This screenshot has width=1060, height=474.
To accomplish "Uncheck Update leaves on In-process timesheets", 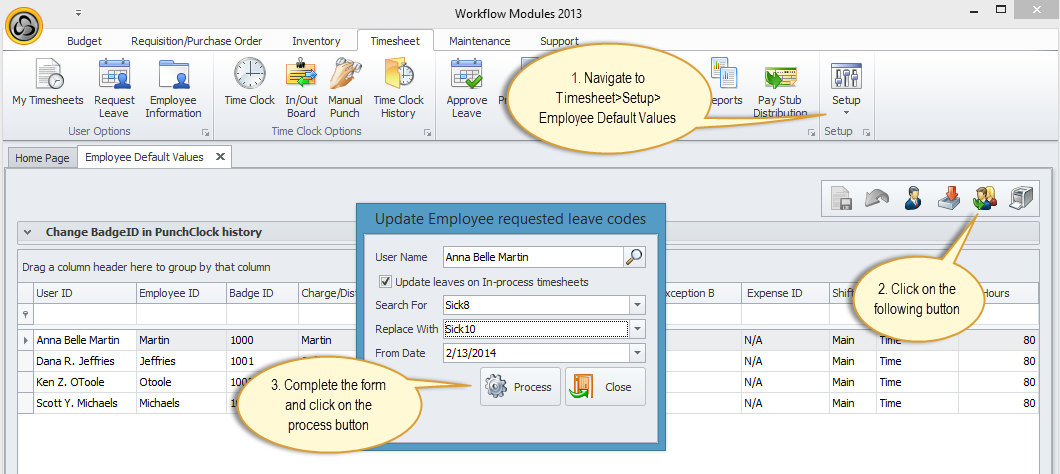I will (386, 282).
